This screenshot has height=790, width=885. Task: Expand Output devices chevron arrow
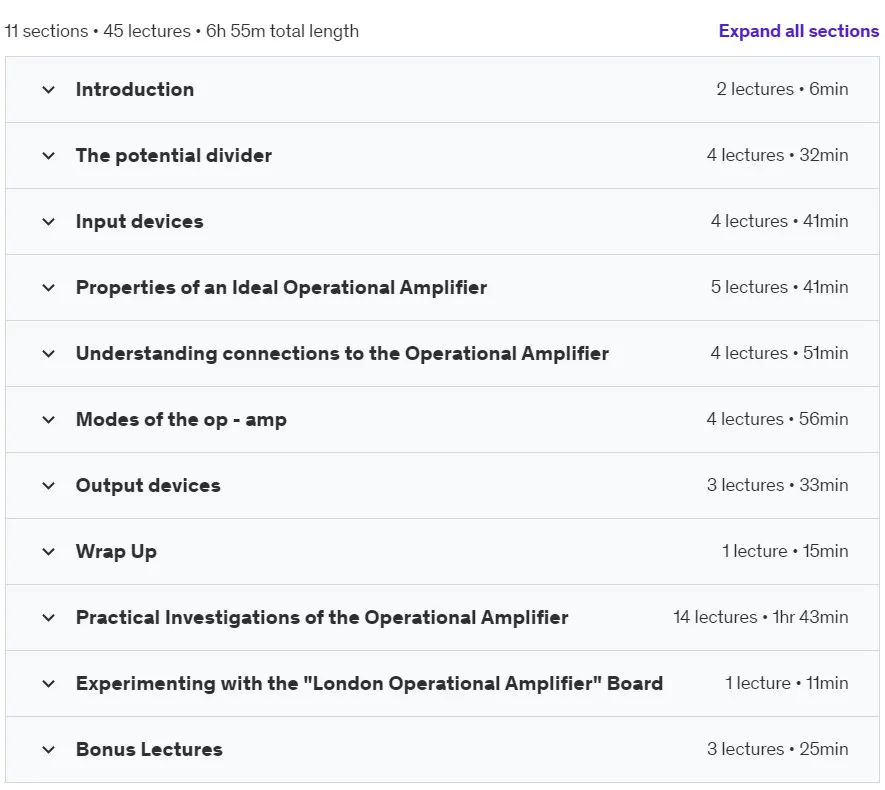pyautogui.click(x=49, y=486)
